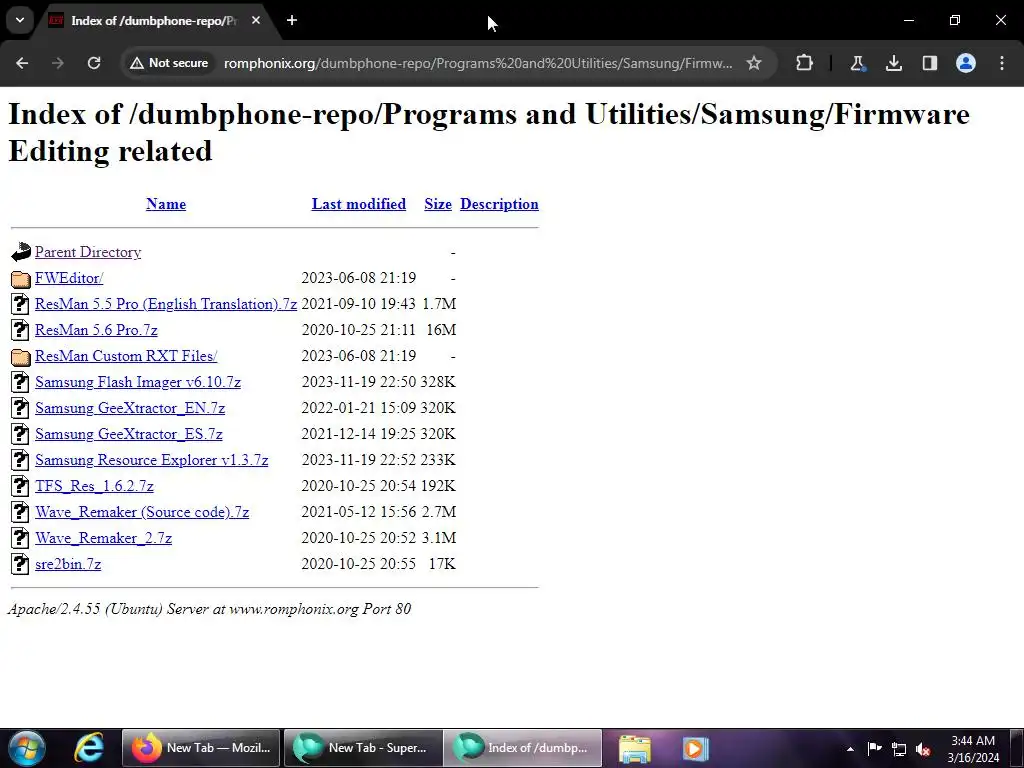Open the Windows Start menu
1024x768 pixels.
[26, 748]
